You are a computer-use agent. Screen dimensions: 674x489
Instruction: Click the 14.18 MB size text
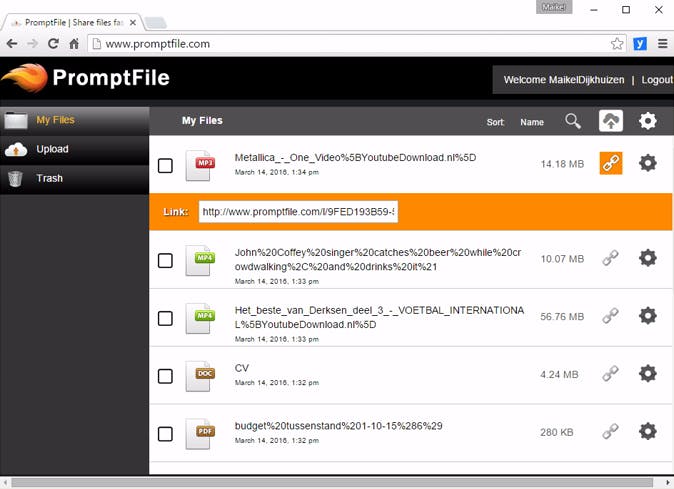pos(562,164)
